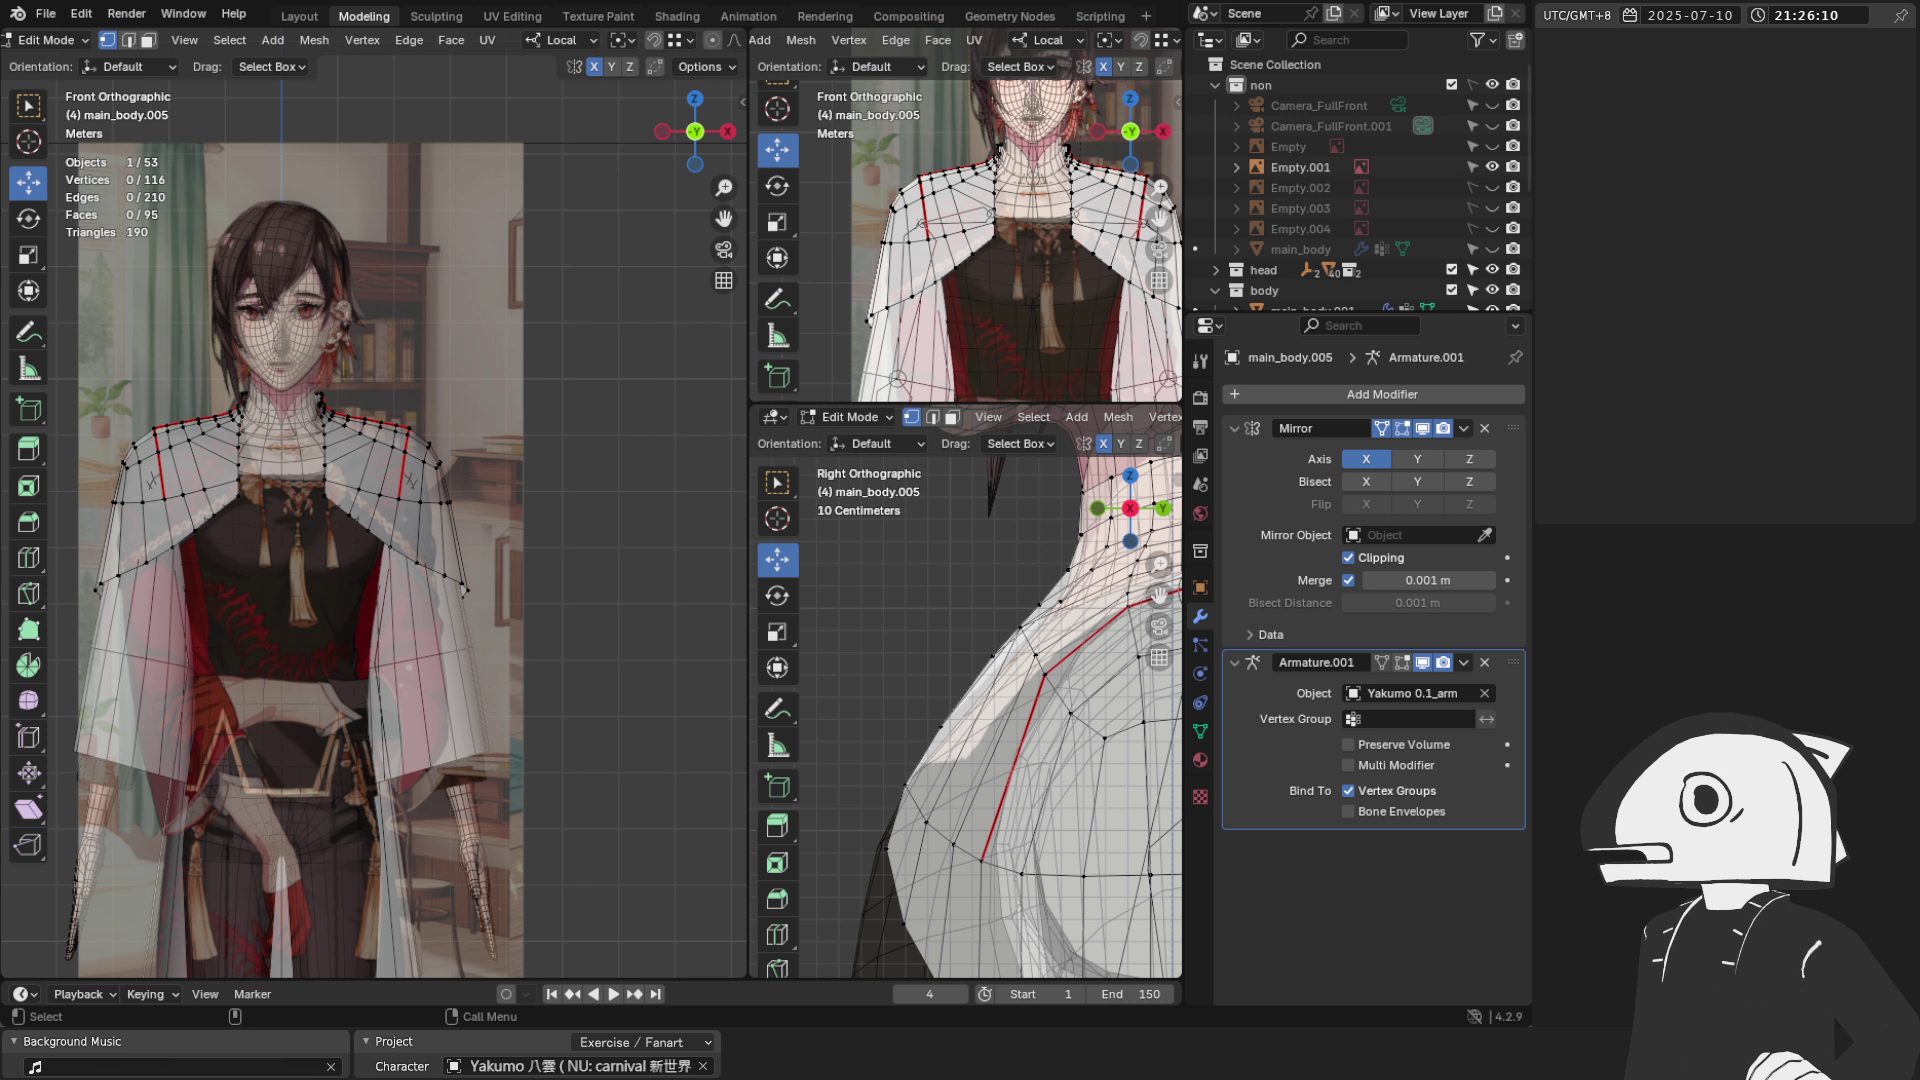Toggle the Merge checkbox in Mirror modifier

pos(1348,580)
